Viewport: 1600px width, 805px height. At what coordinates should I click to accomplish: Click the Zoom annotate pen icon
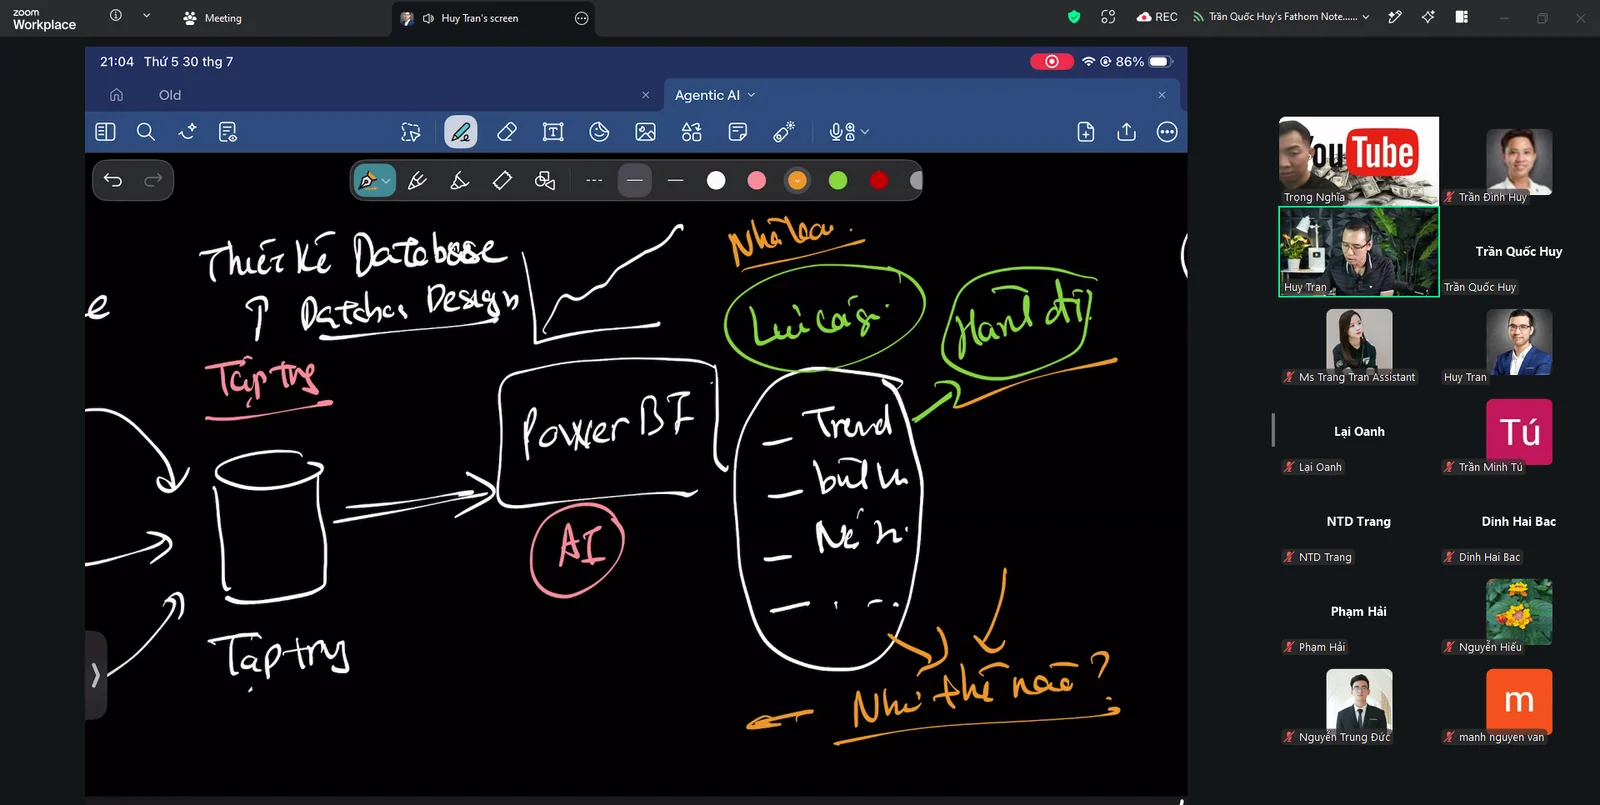(x=1395, y=17)
